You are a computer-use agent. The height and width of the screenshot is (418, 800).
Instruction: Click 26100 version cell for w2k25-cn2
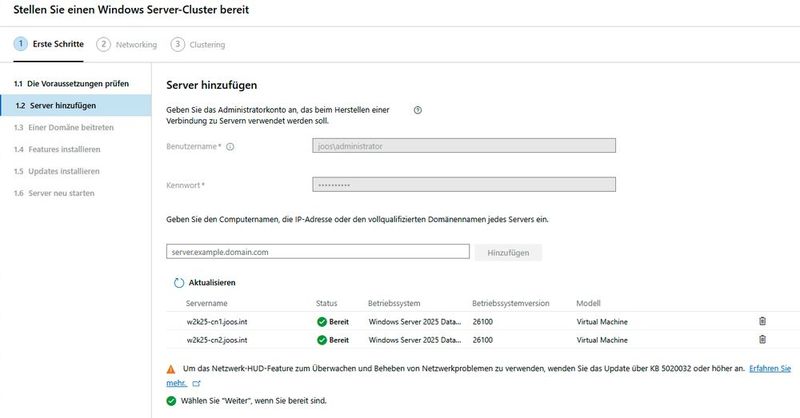click(x=483, y=340)
